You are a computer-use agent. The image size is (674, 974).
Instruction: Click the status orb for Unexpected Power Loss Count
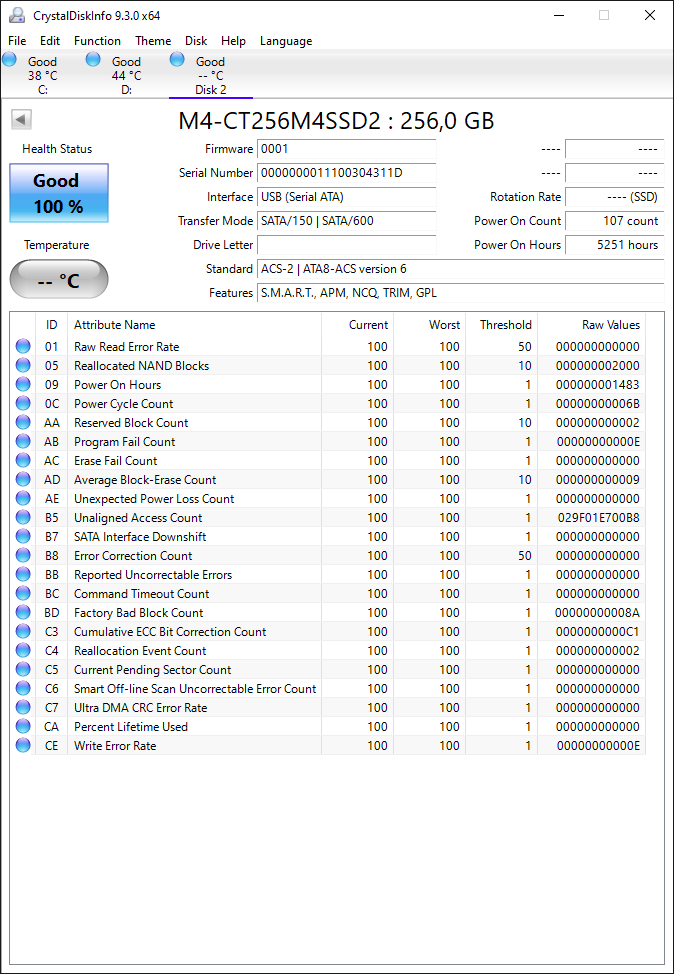coord(23,498)
